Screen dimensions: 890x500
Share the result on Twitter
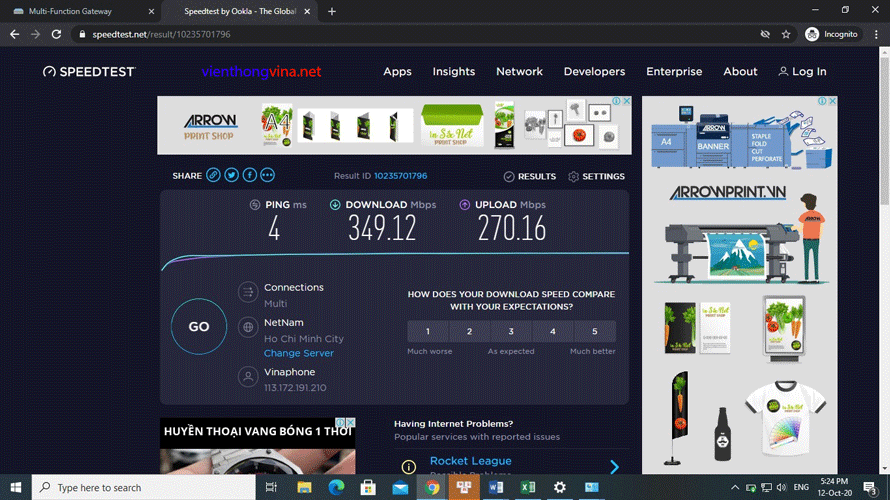coord(231,175)
